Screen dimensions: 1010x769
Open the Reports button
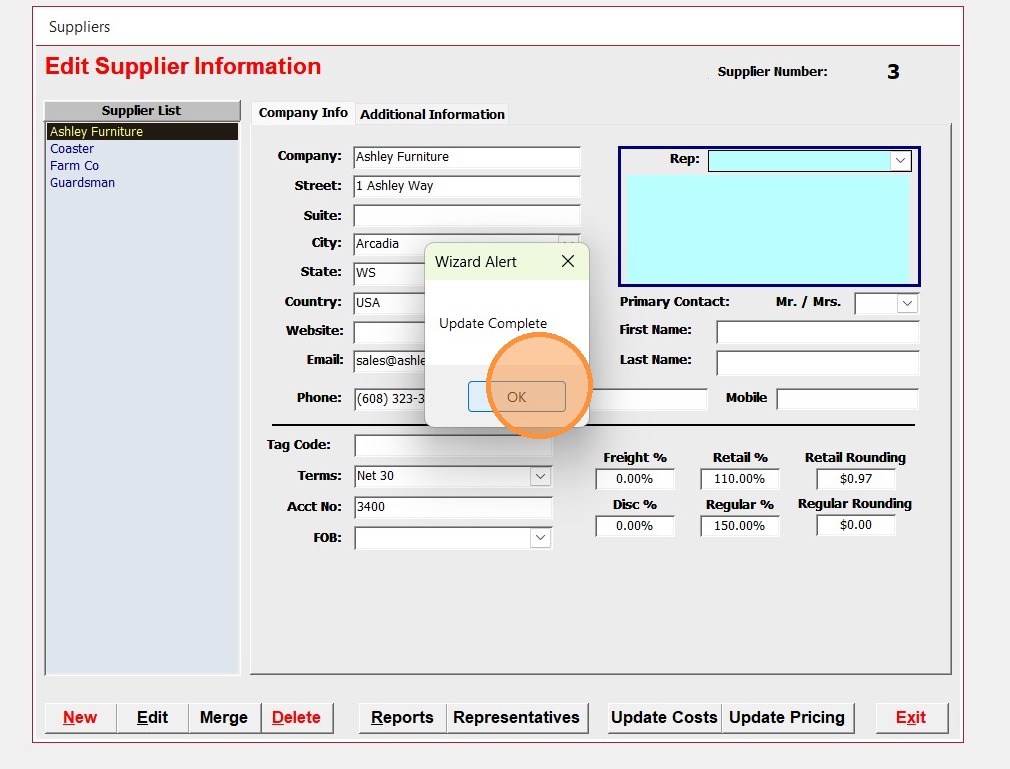(402, 718)
